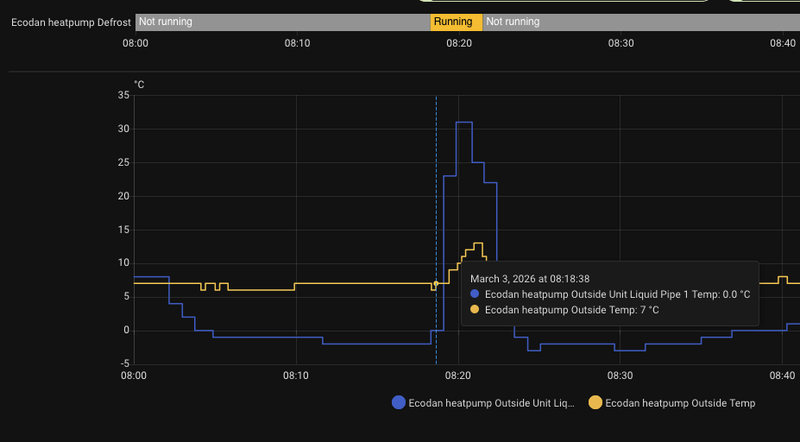Click the 30 label on the y-axis
This screenshot has height=442, width=800.
123,129
